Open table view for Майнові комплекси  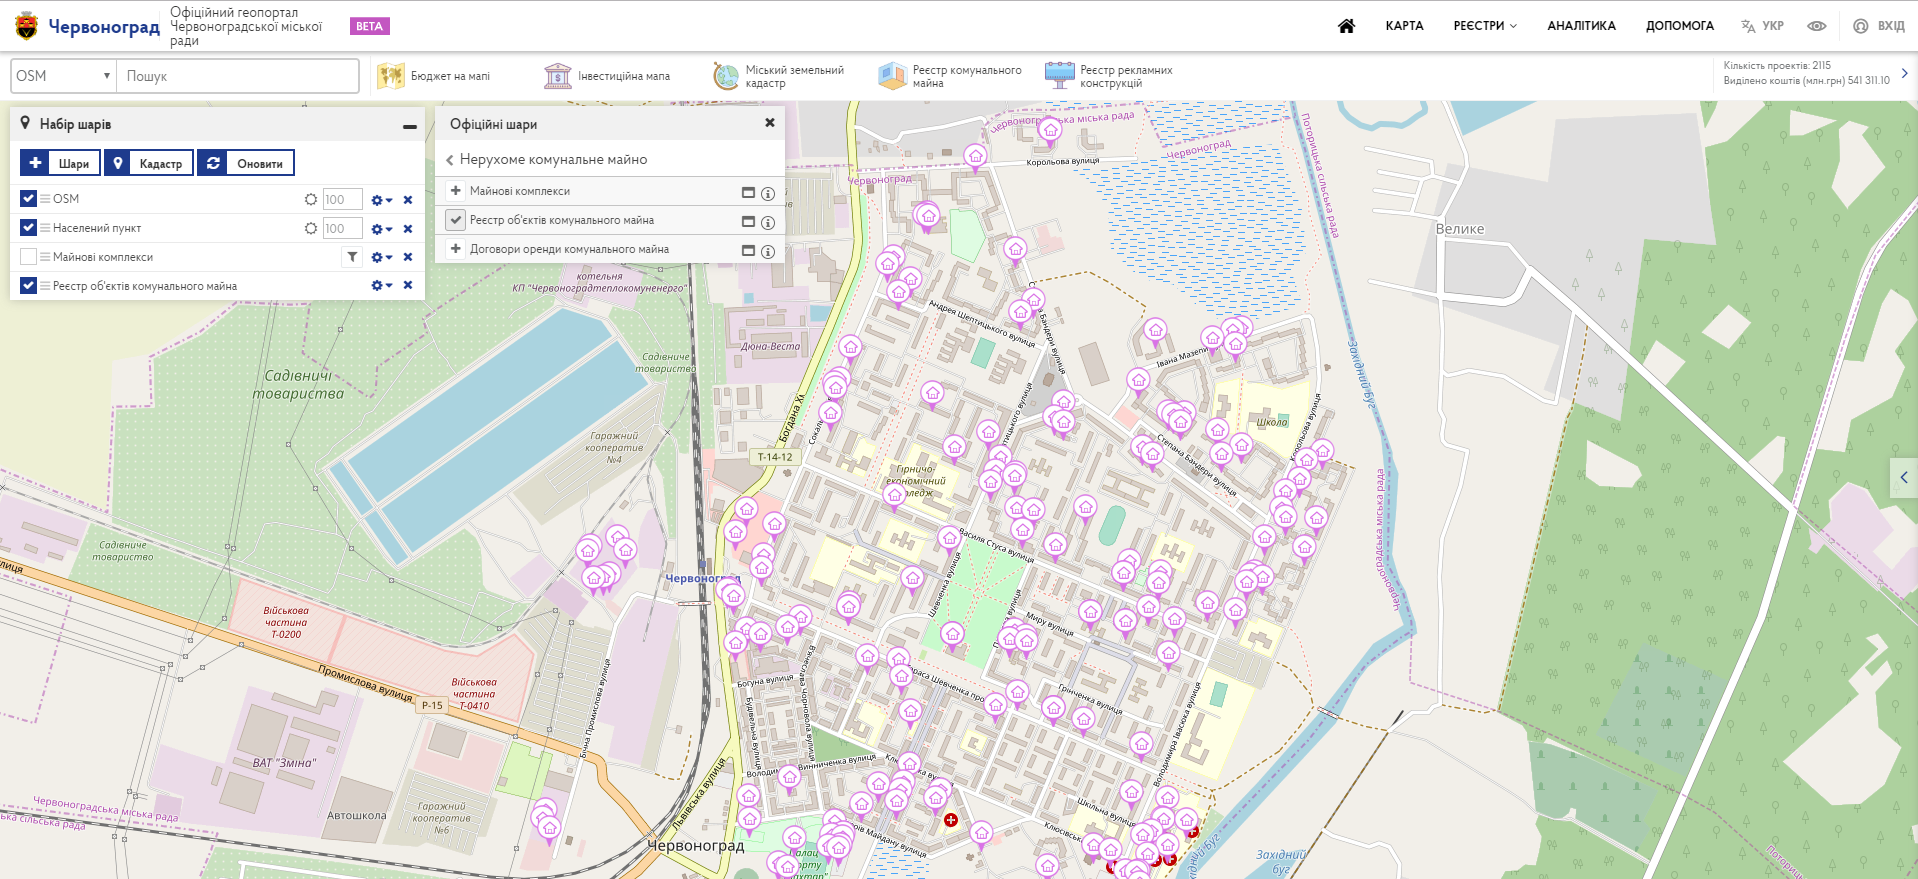click(x=748, y=192)
